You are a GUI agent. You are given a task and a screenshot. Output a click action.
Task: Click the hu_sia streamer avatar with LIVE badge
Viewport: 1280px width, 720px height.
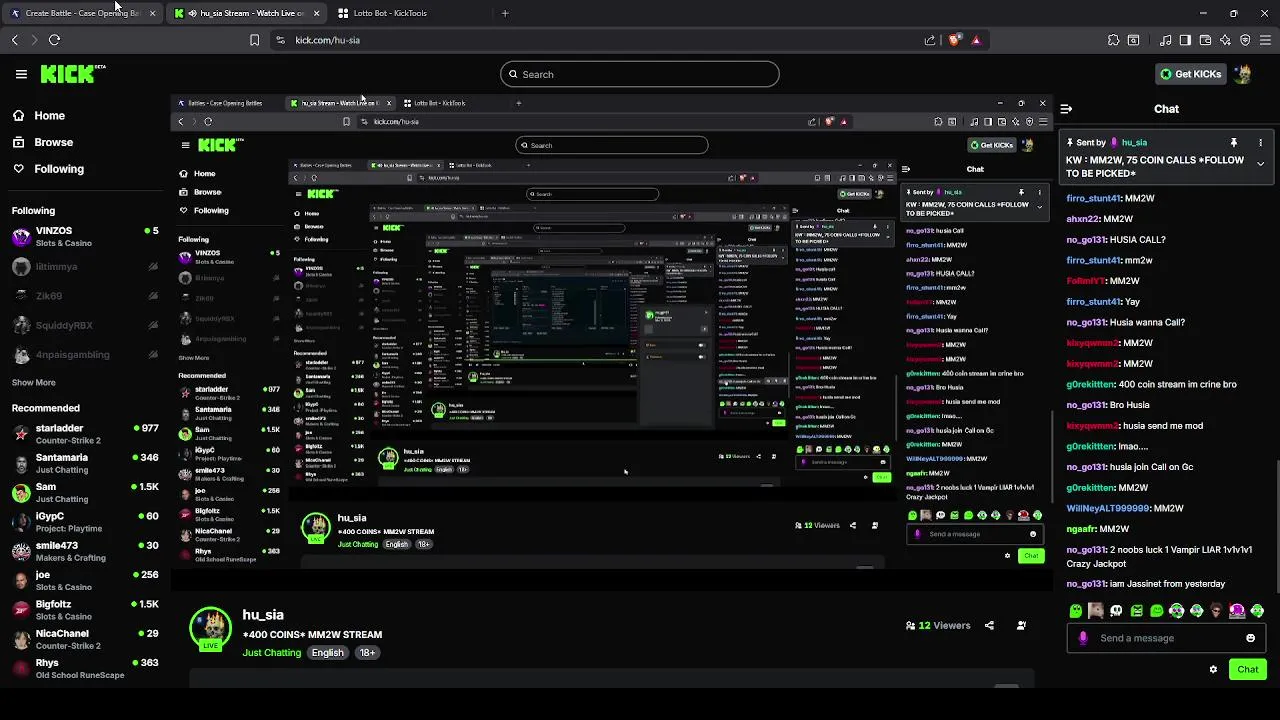pyautogui.click(x=210, y=629)
